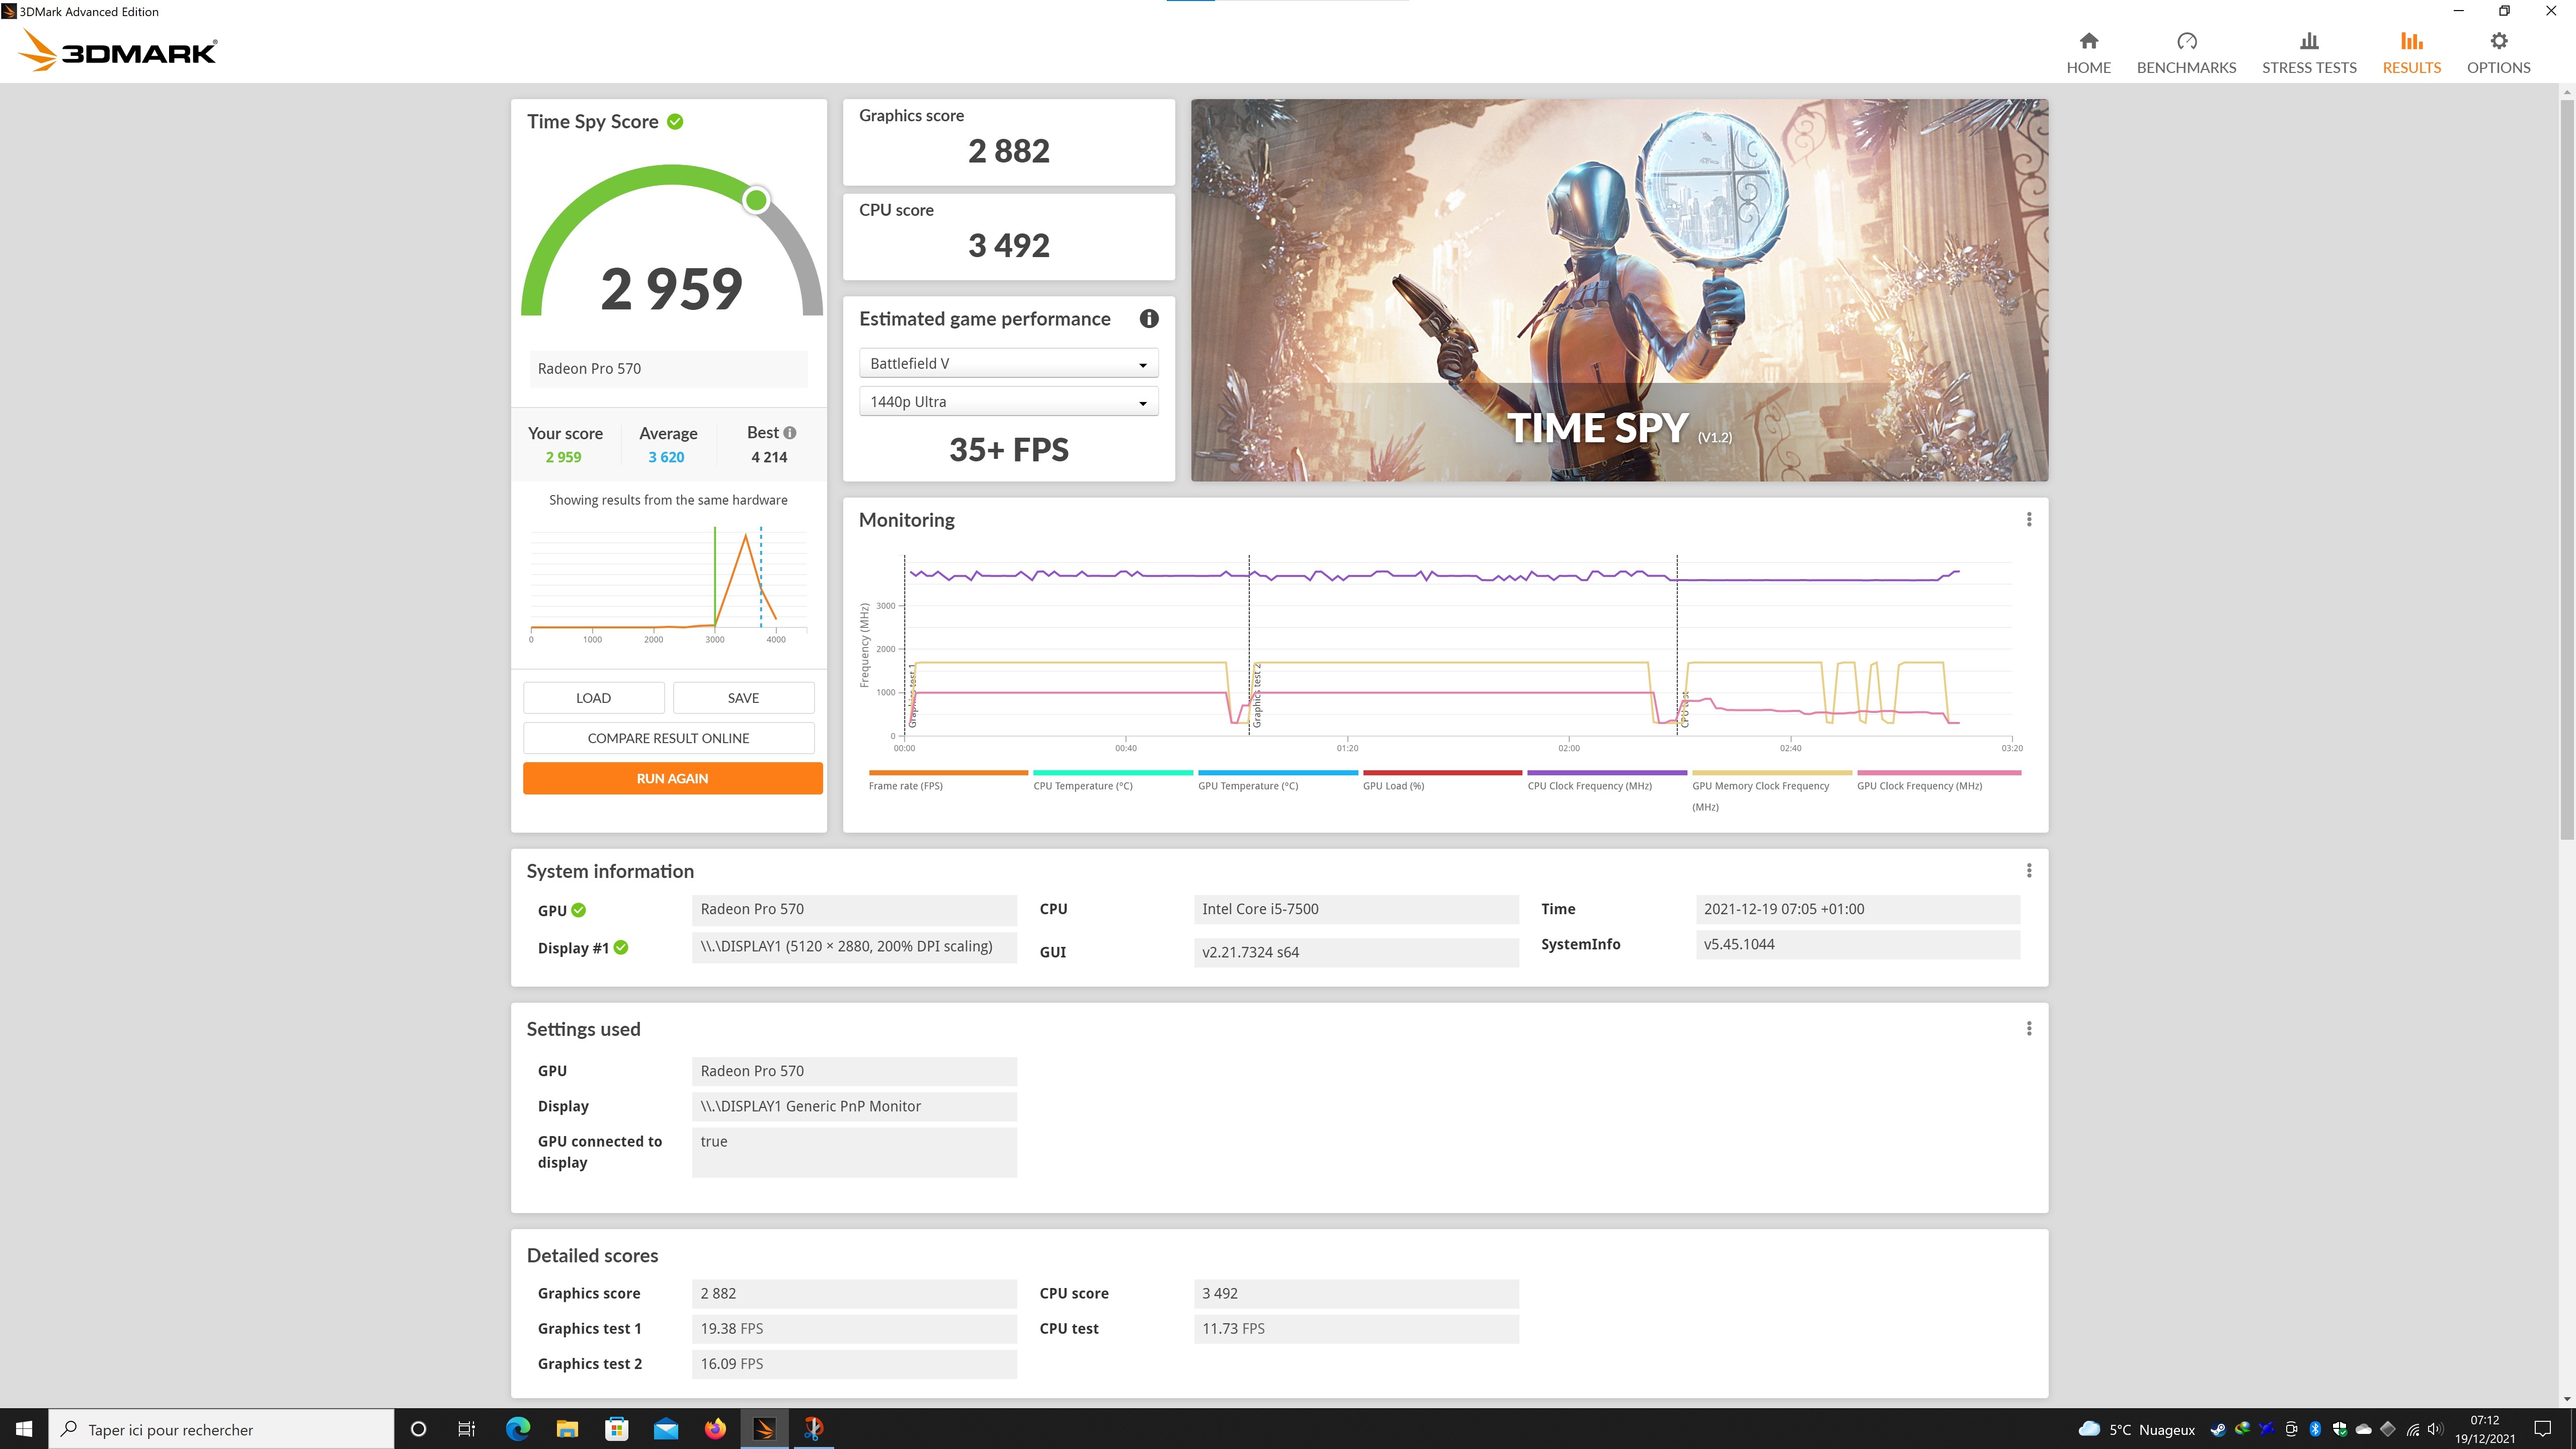
Task: Expand the 1440p Ultra resolution dropdown
Action: [1008, 402]
